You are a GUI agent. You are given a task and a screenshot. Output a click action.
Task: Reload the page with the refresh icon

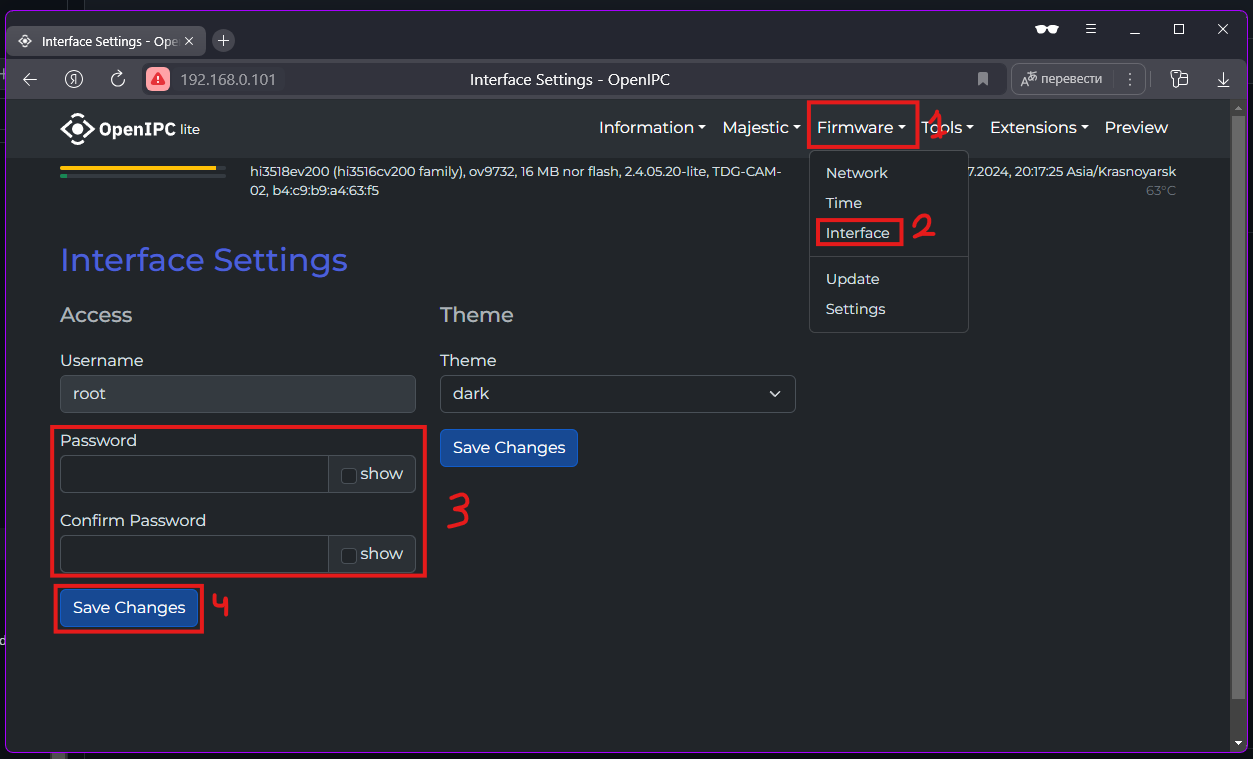tap(117, 79)
